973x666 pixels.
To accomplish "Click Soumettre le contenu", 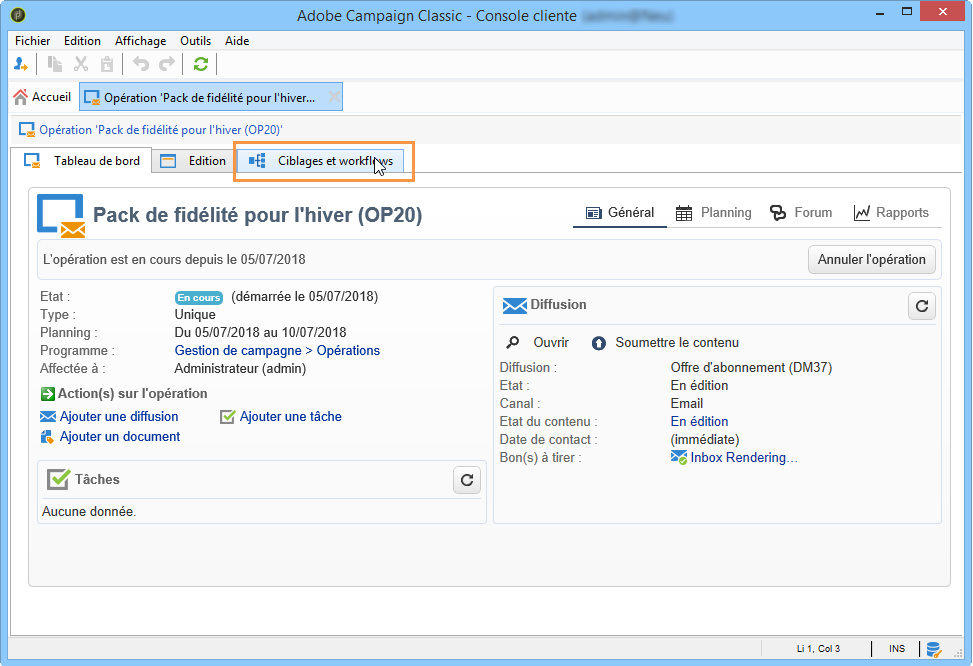I will (677, 343).
